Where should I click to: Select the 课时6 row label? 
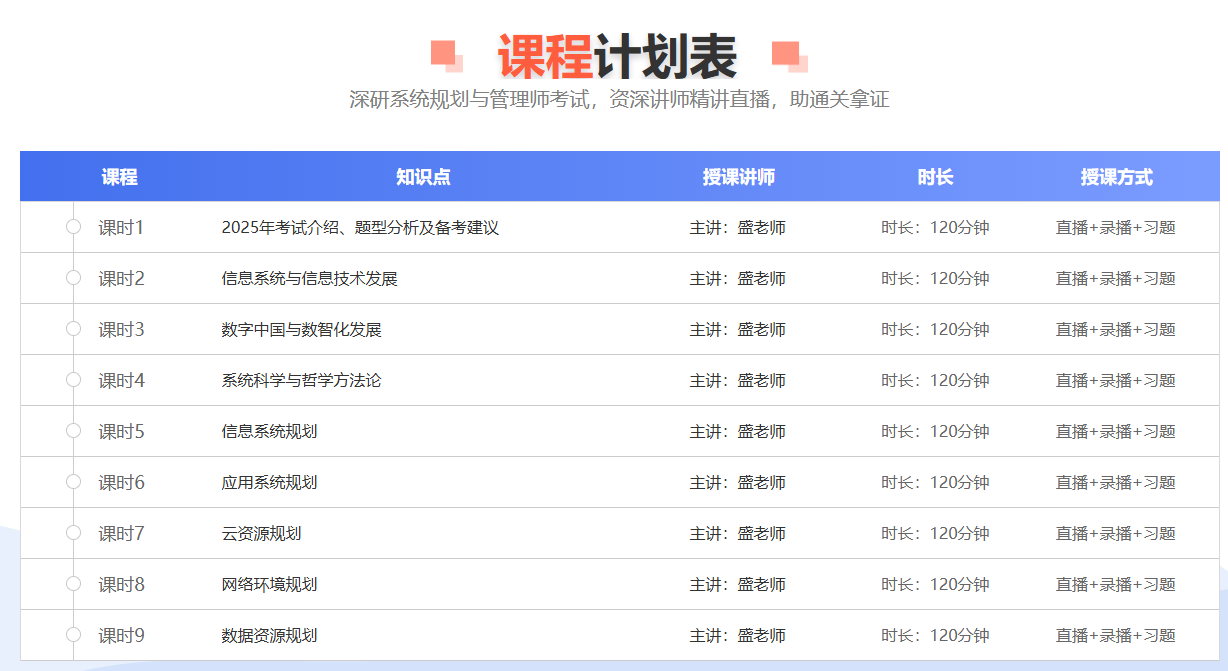pos(121,483)
